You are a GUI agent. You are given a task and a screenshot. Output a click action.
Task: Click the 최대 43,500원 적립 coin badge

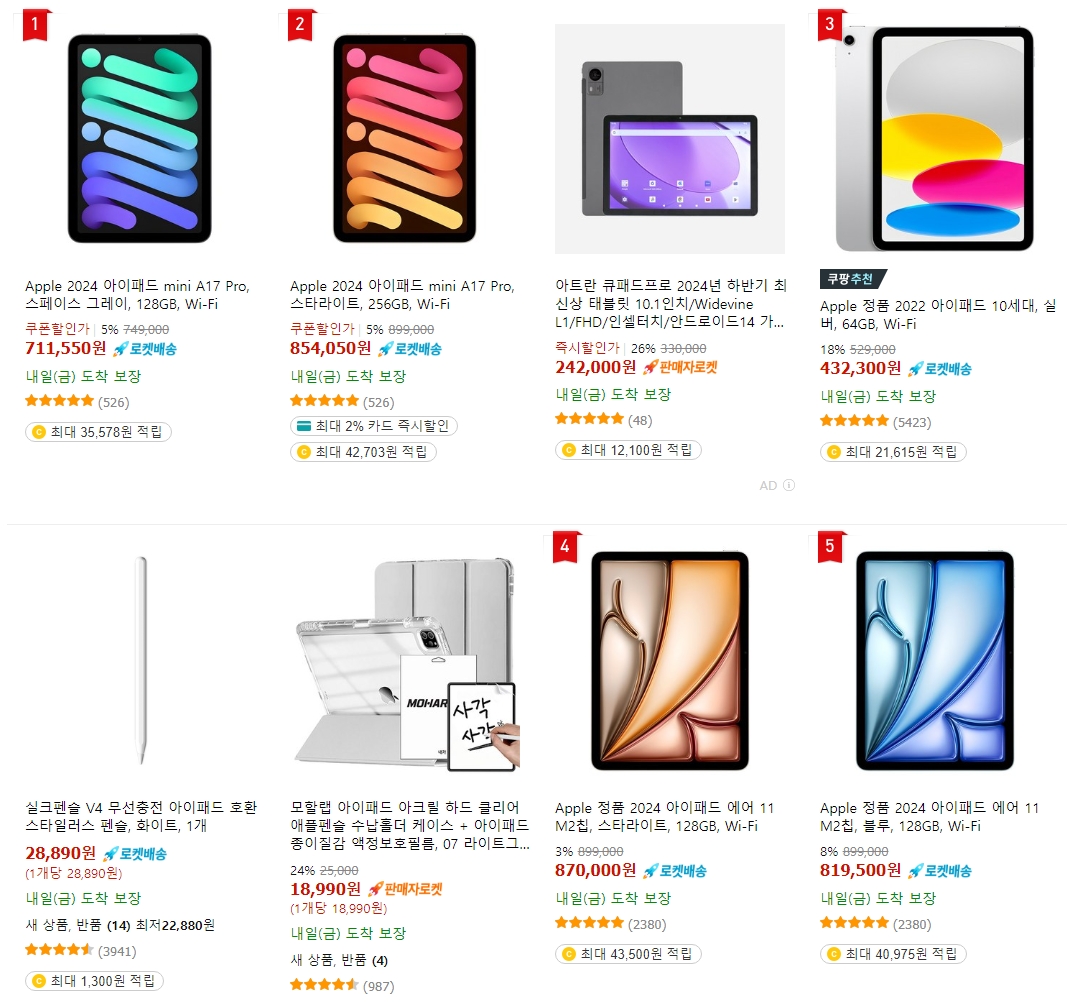tap(628, 954)
